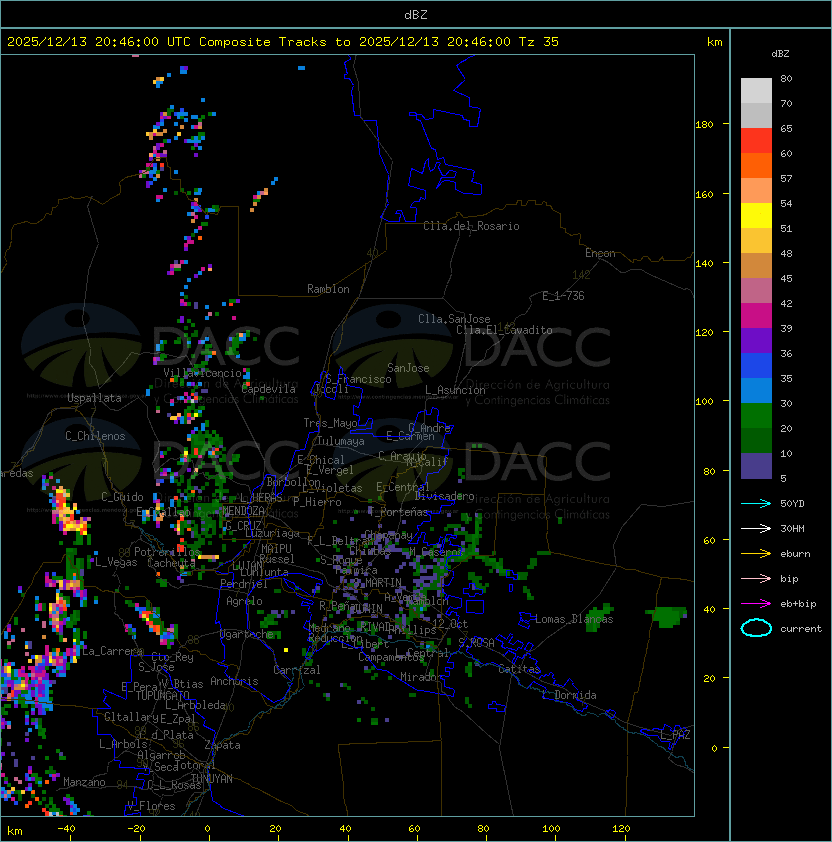Select the purple 36-39 dBZ swatch
The image size is (832, 842).
[x=756, y=340]
